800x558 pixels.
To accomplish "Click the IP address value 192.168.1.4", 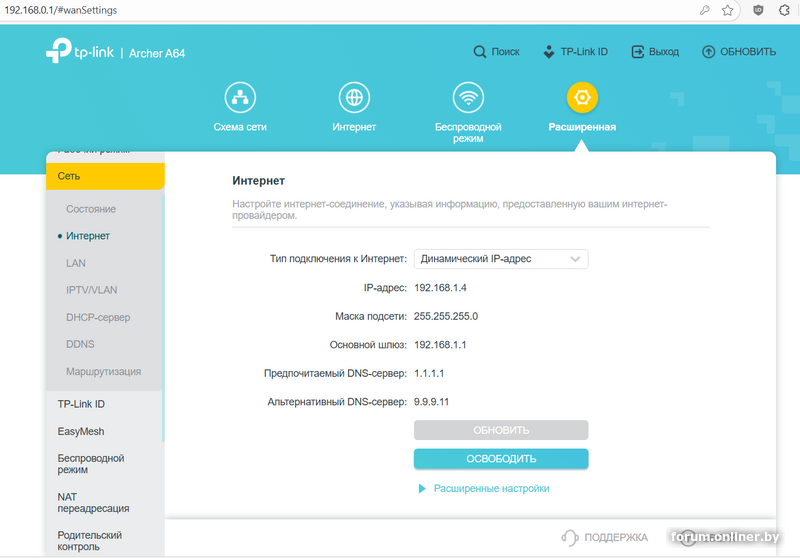I will point(440,288).
